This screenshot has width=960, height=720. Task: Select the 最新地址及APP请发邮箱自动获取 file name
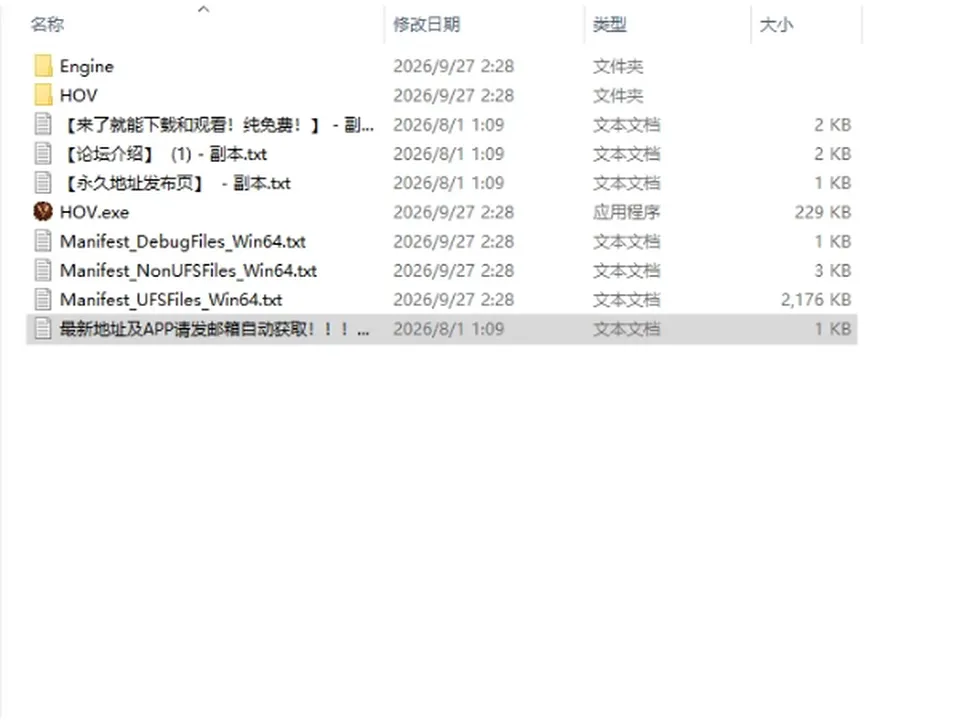tap(215, 329)
